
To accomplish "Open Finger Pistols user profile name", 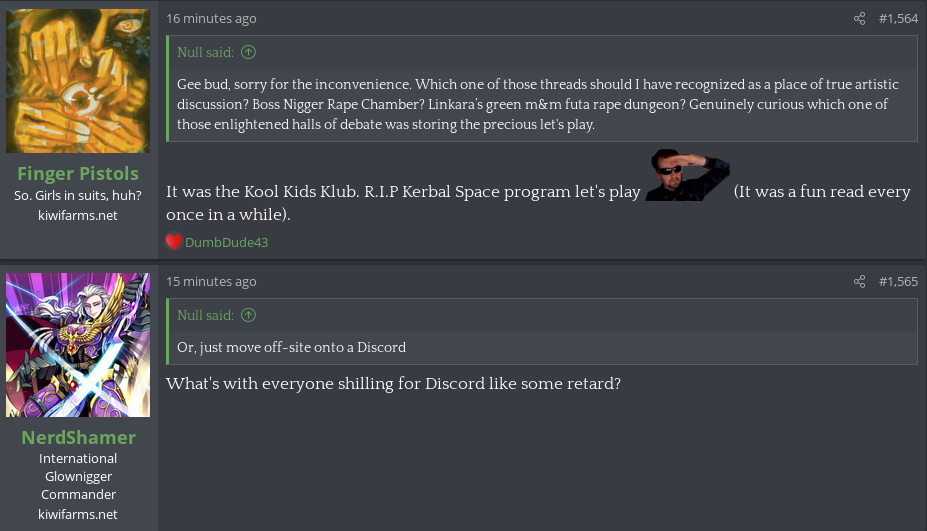I will [x=78, y=173].
